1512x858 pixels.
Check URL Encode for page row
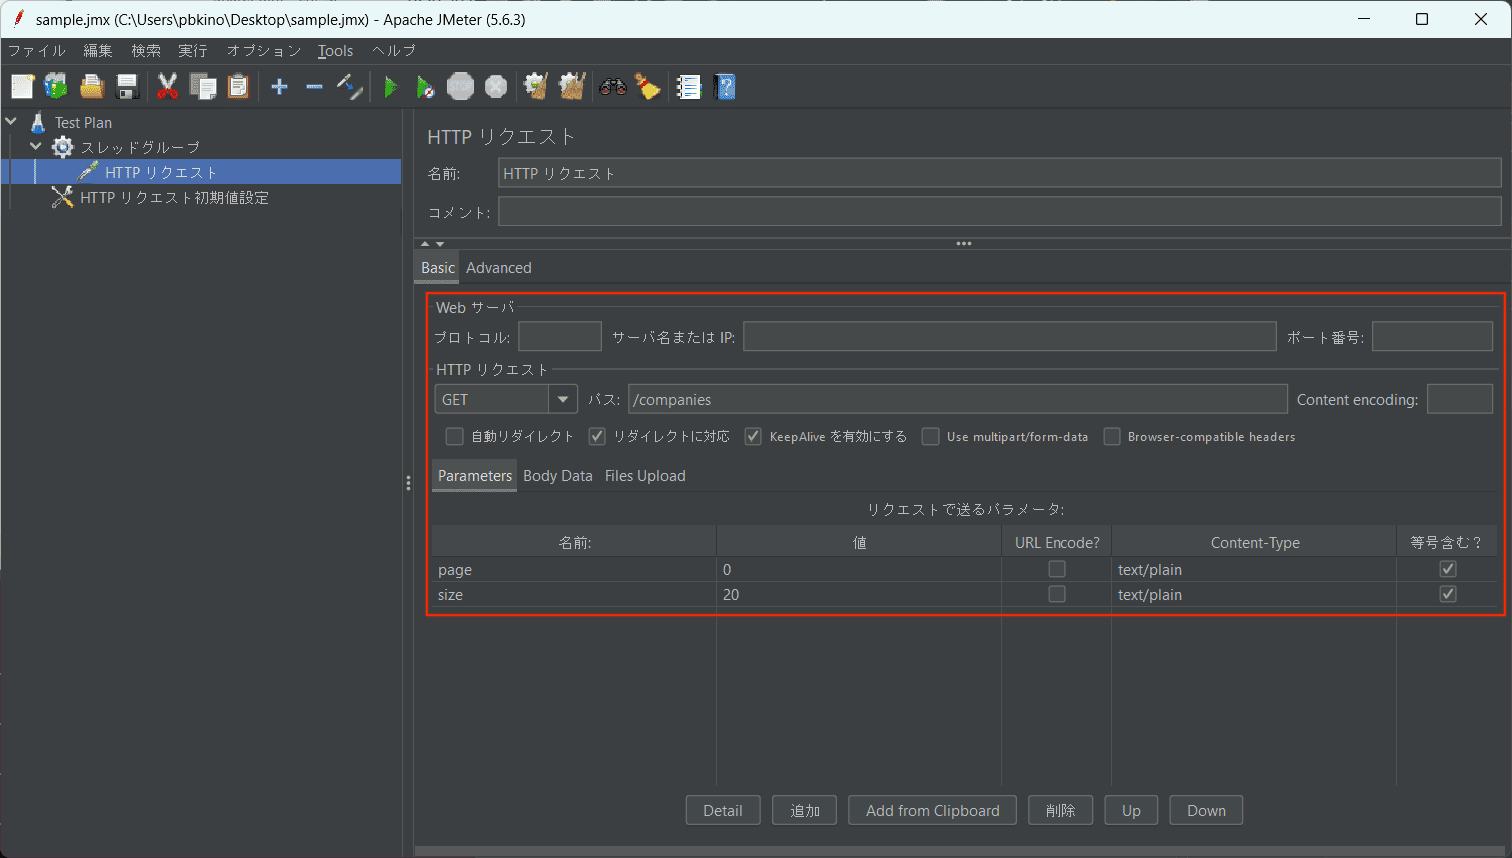[x=1056, y=569]
